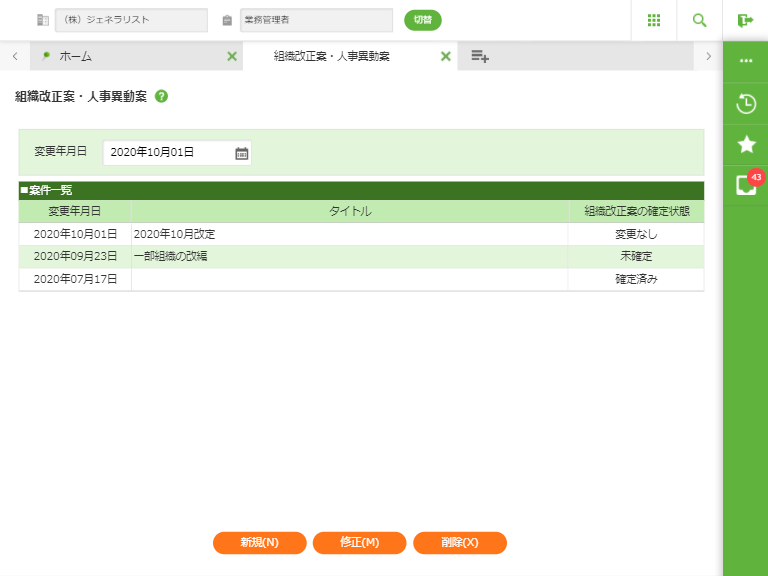Open favorites star icon in sidebar
Viewport: 768px width, 576px height.
pos(746,144)
